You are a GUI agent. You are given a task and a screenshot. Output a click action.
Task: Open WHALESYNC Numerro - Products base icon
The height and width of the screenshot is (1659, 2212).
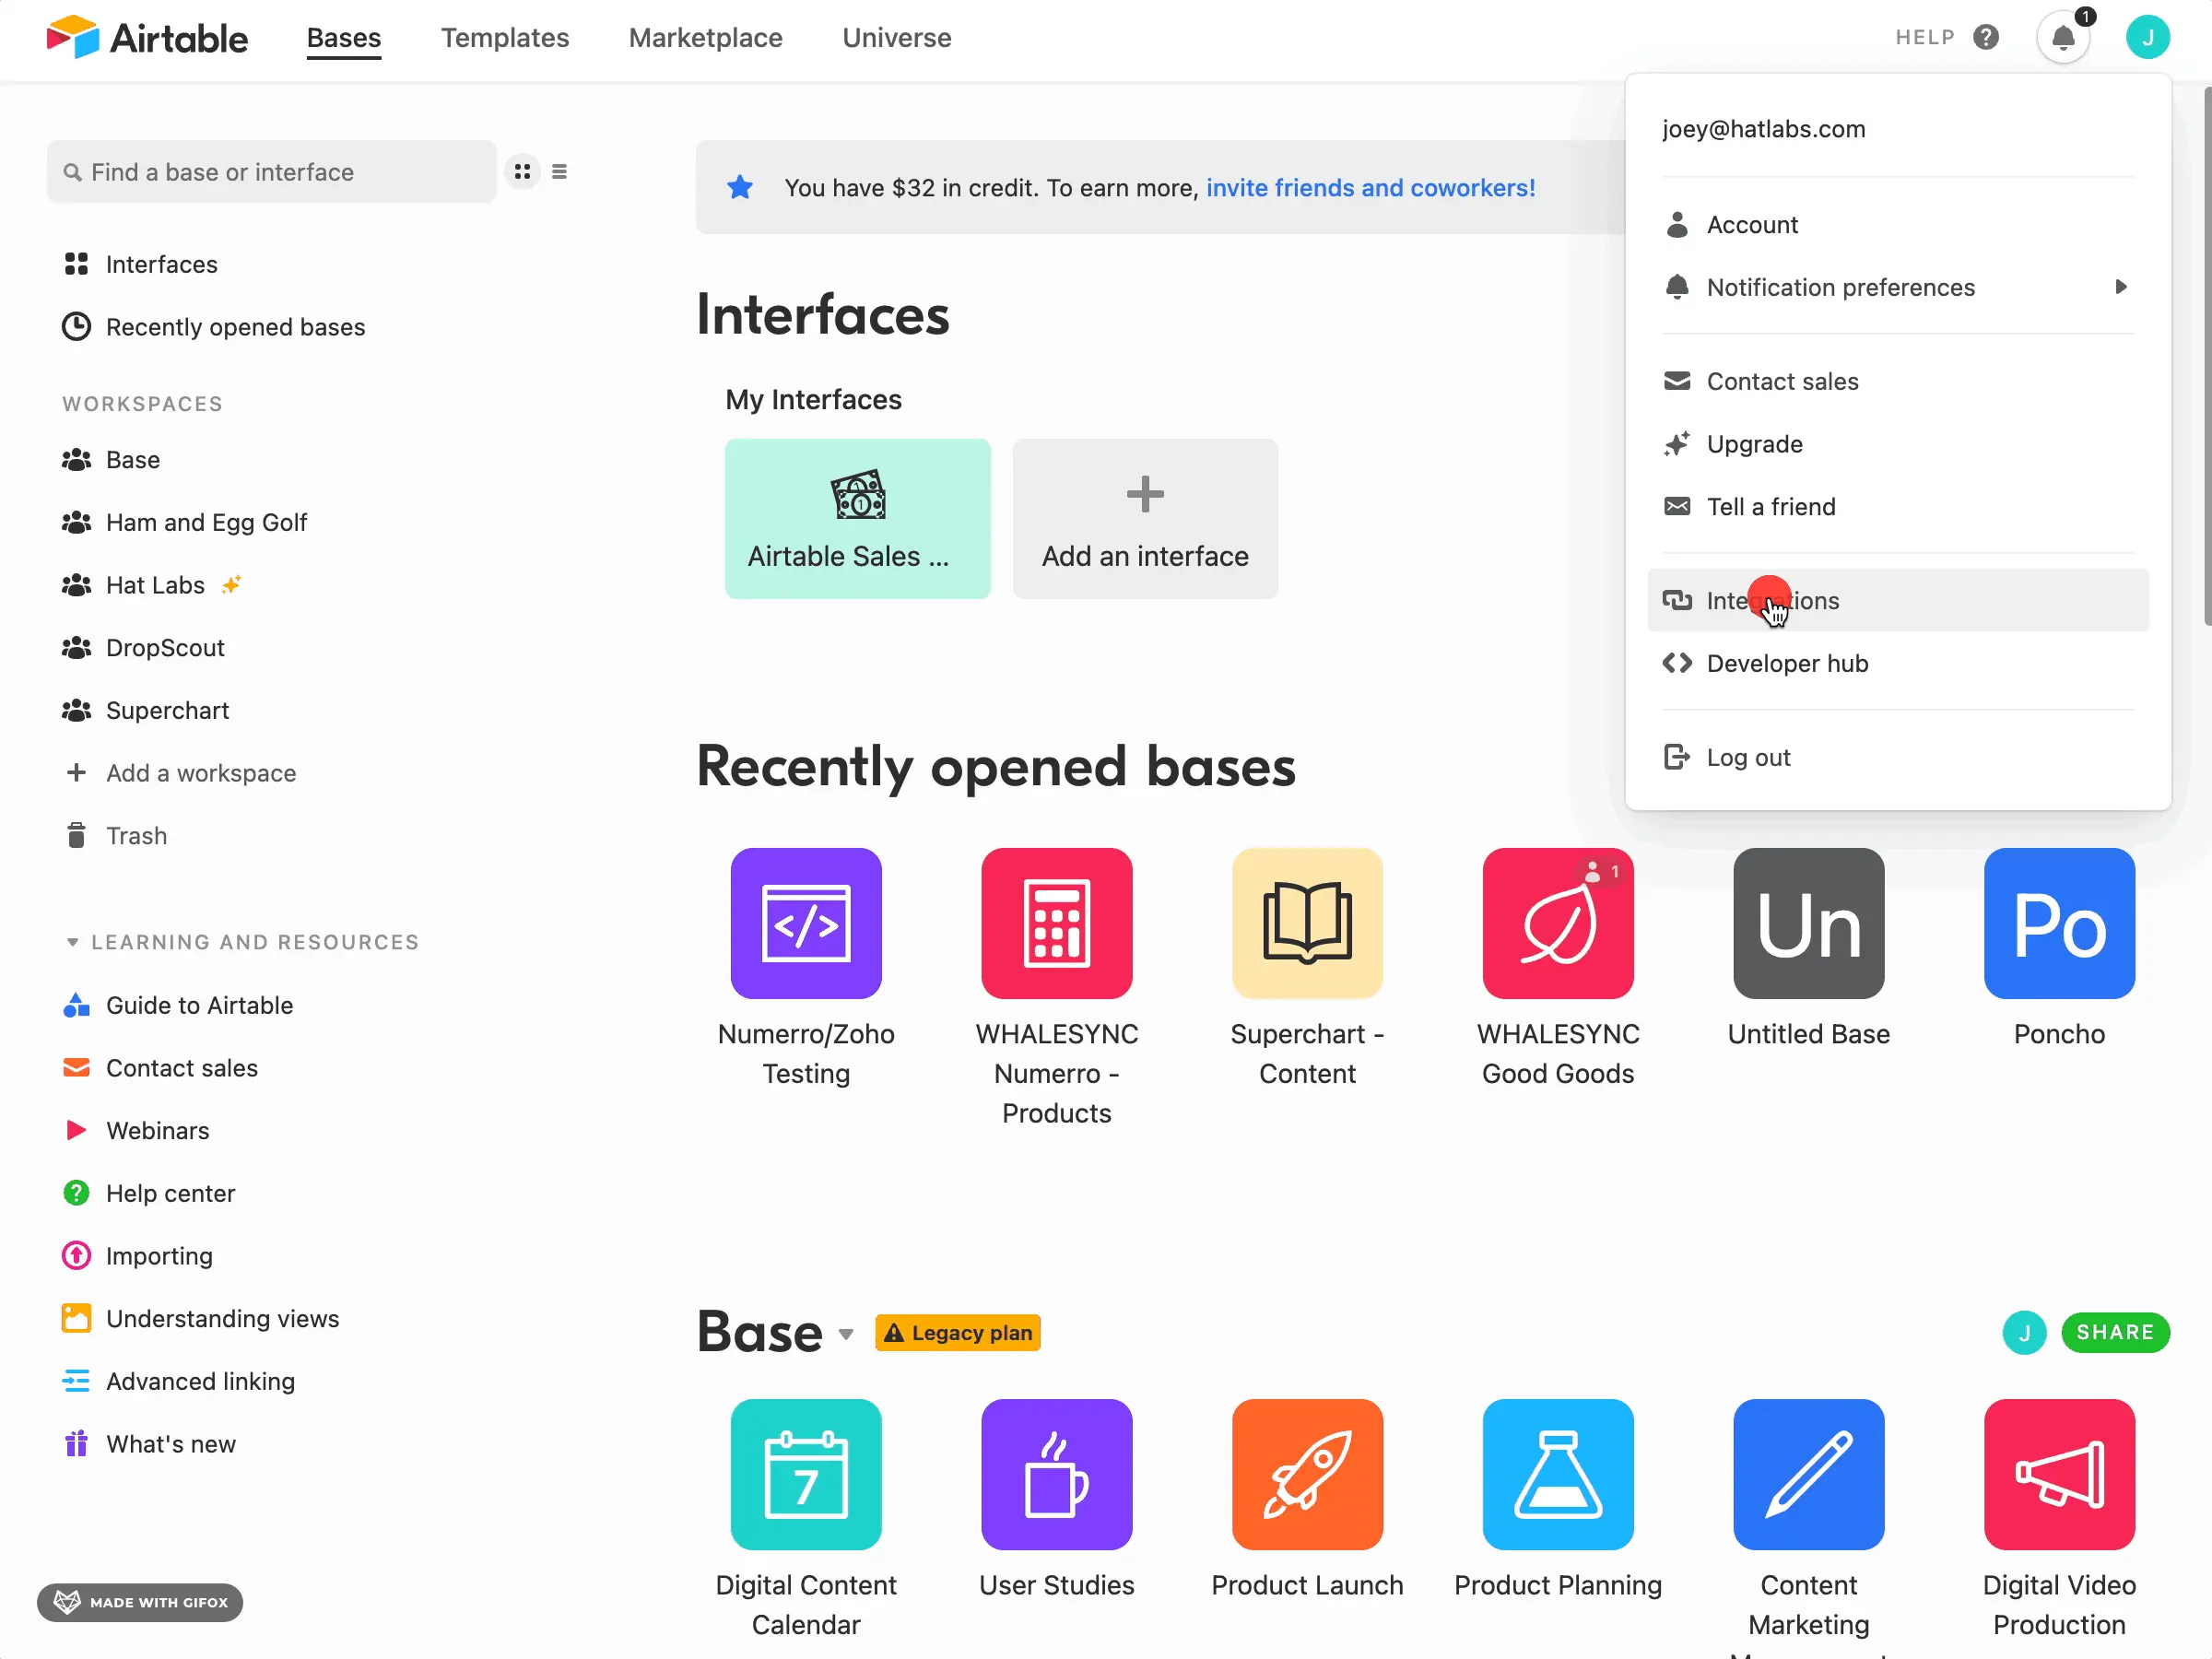pos(1057,923)
